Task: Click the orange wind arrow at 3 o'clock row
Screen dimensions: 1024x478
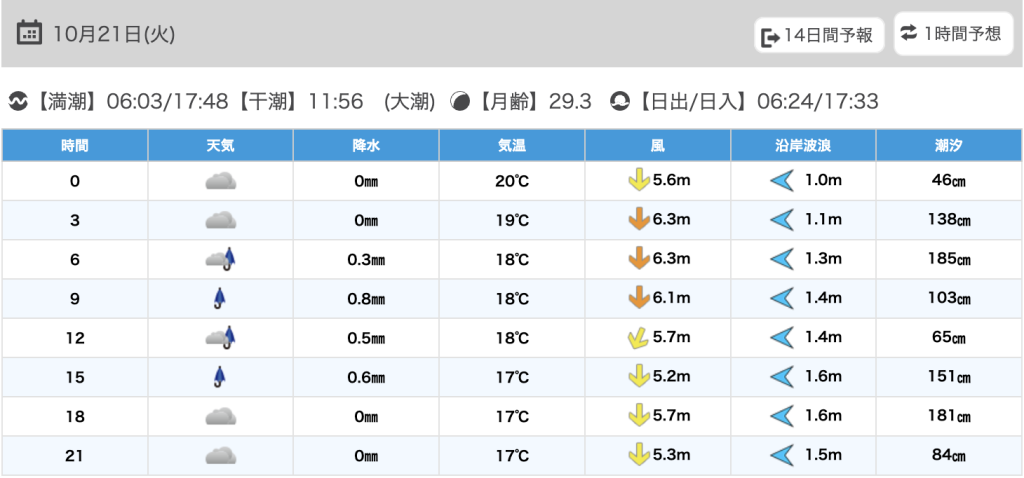Action: click(636, 220)
